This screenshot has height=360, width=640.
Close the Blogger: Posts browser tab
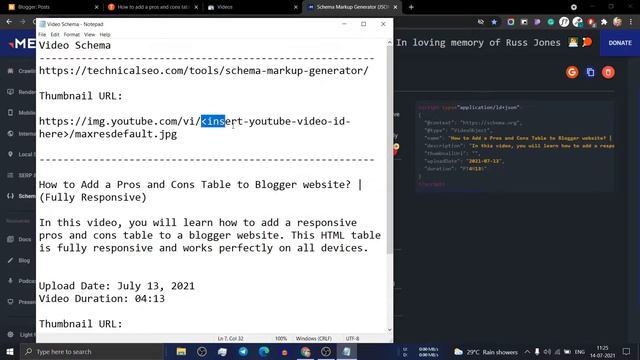tap(96, 7)
